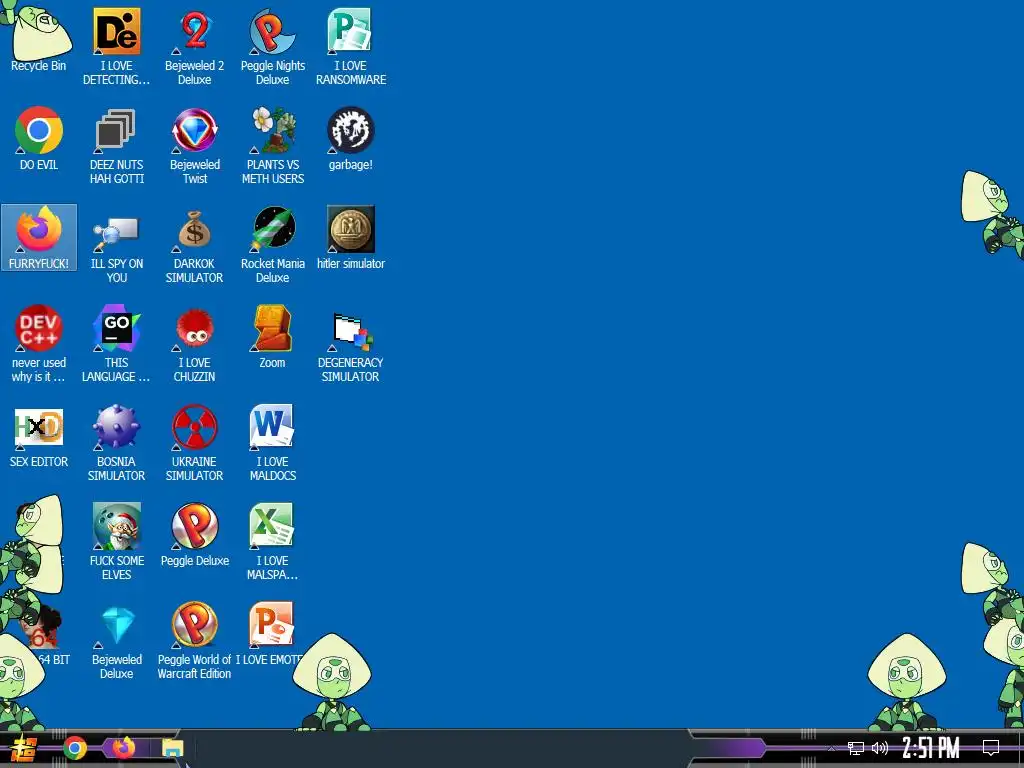1024x768 pixels.
Task: Select the Zoom desktop shortcut
Action: tap(272, 336)
